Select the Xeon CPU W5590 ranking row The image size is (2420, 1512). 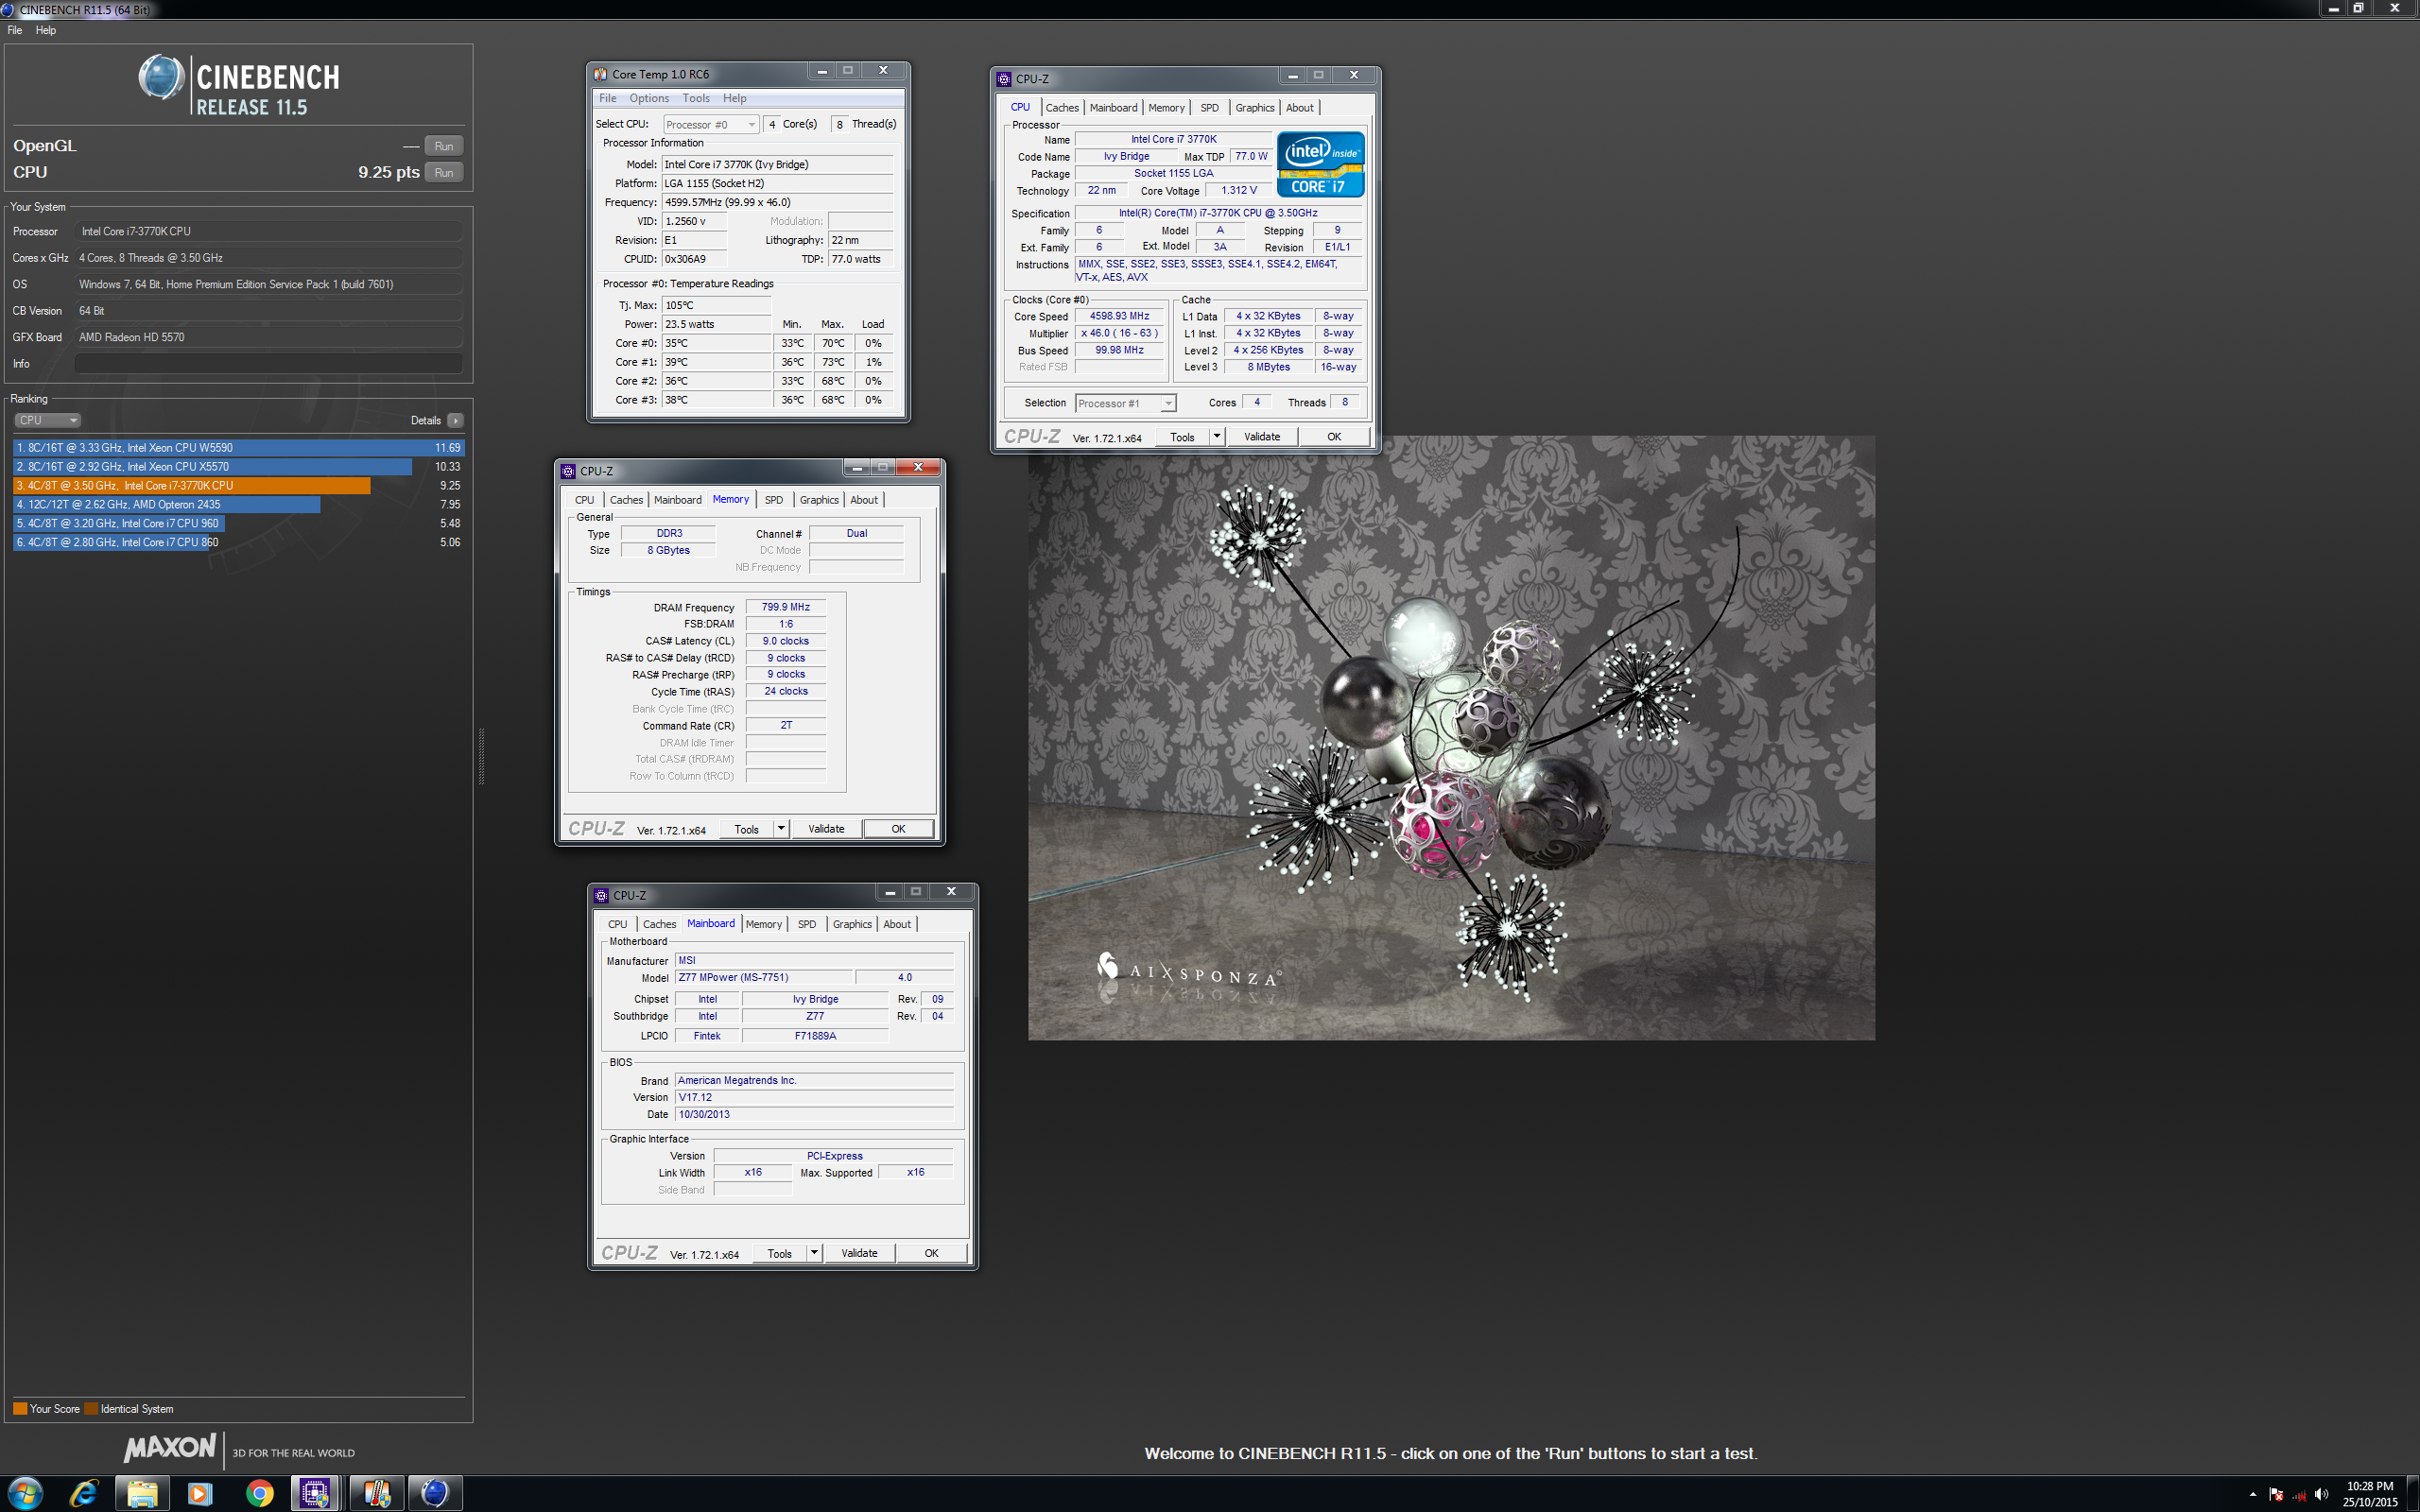click(238, 447)
